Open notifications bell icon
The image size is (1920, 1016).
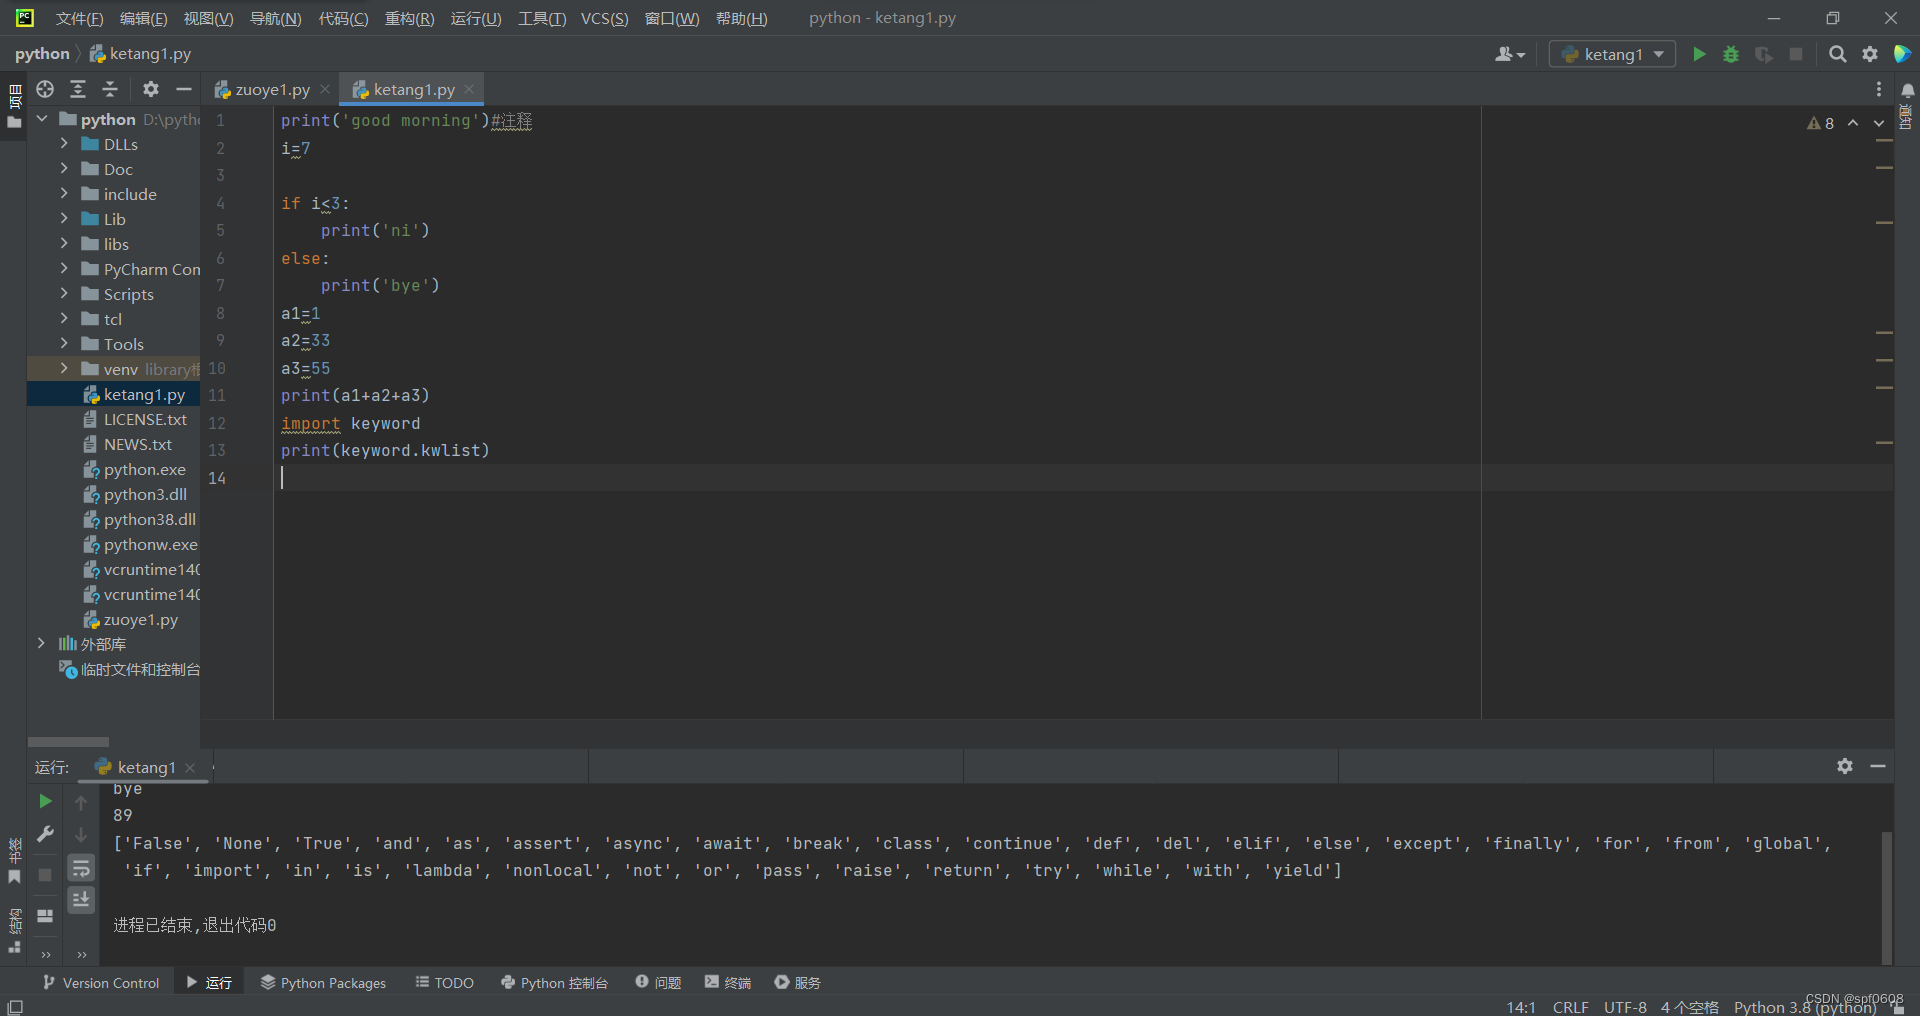pyautogui.click(x=1907, y=90)
